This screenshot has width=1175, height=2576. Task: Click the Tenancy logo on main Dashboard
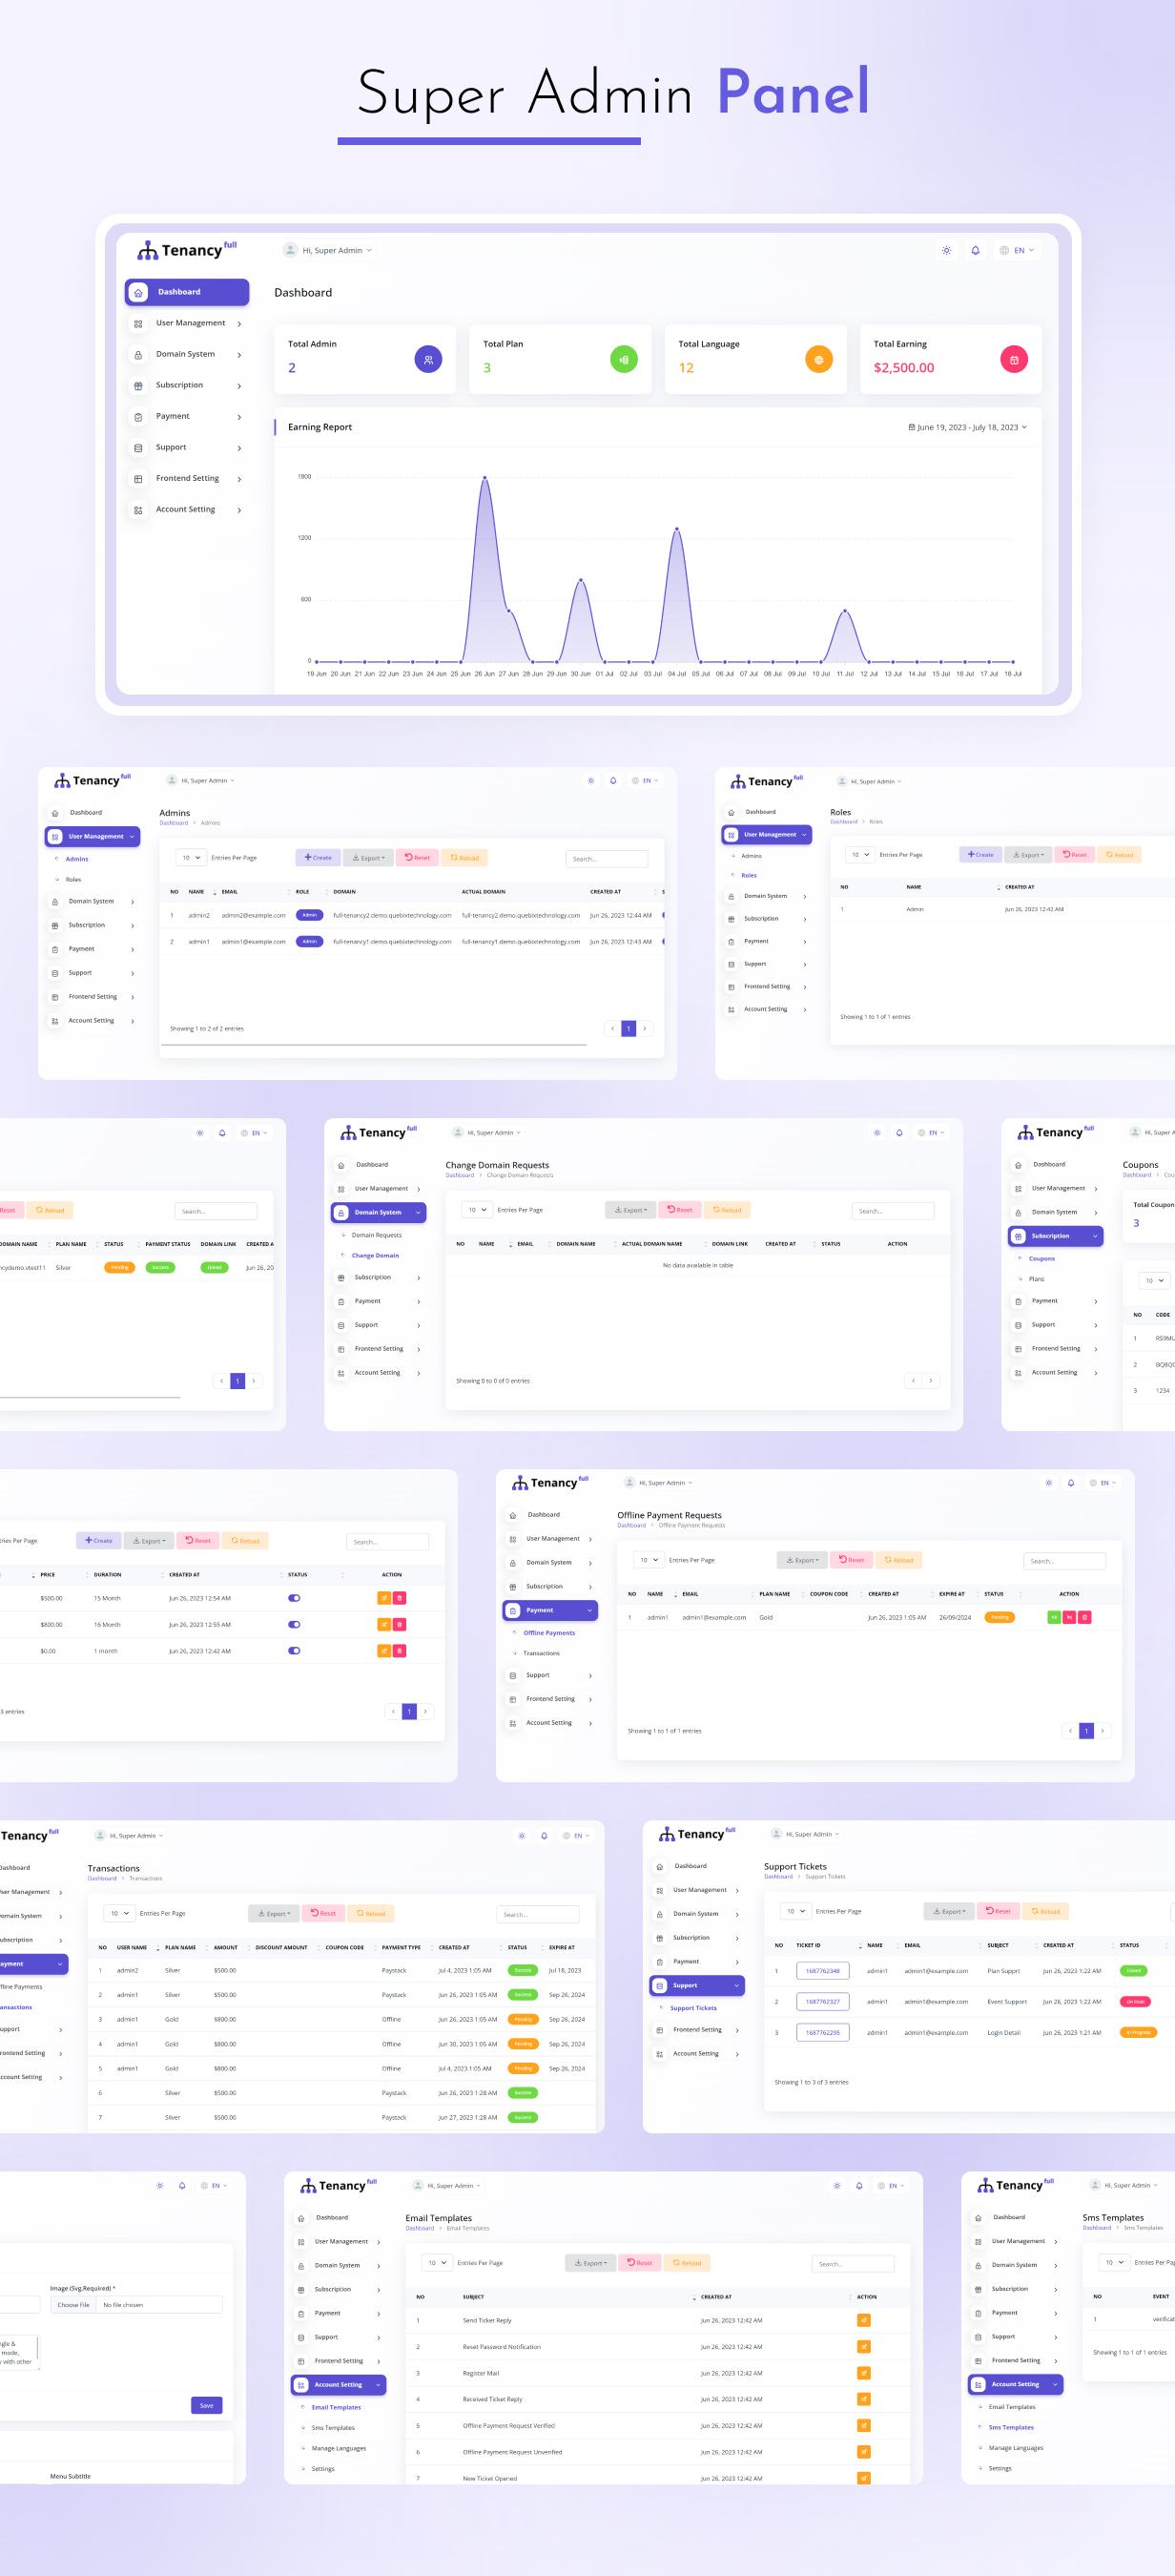(x=187, y=249)
